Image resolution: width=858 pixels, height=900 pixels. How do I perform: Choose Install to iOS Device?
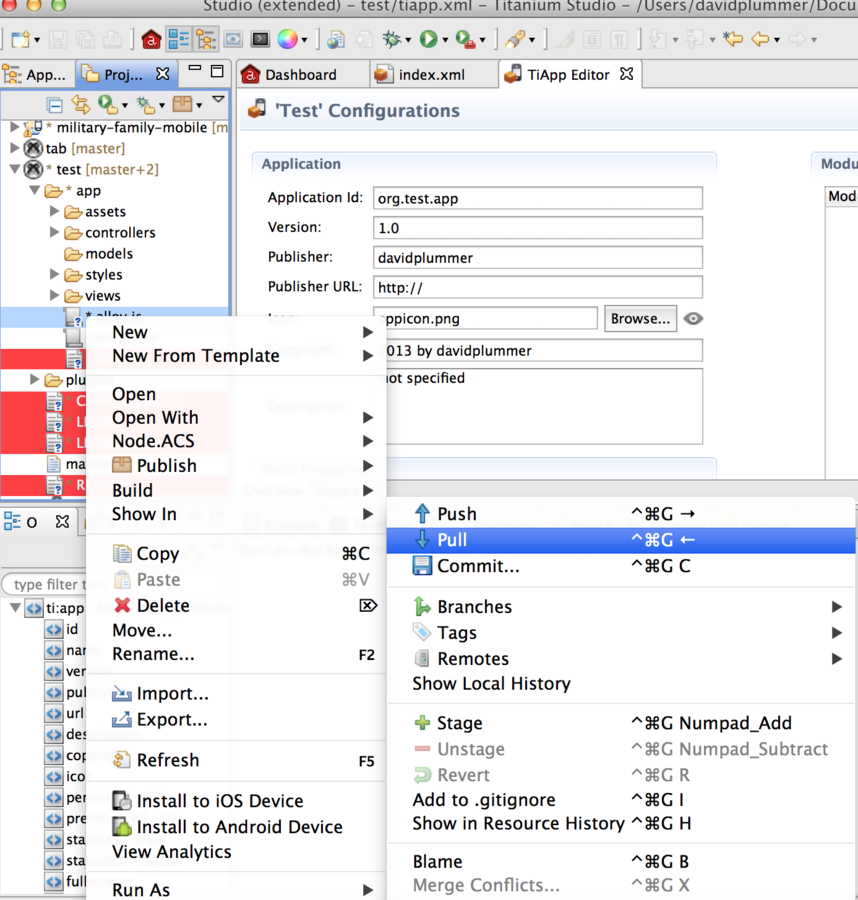(x=236, y=801)
